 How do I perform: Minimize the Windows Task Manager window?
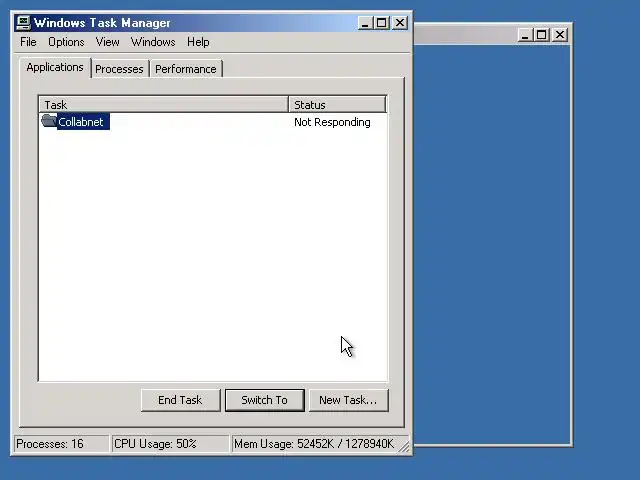365,23
